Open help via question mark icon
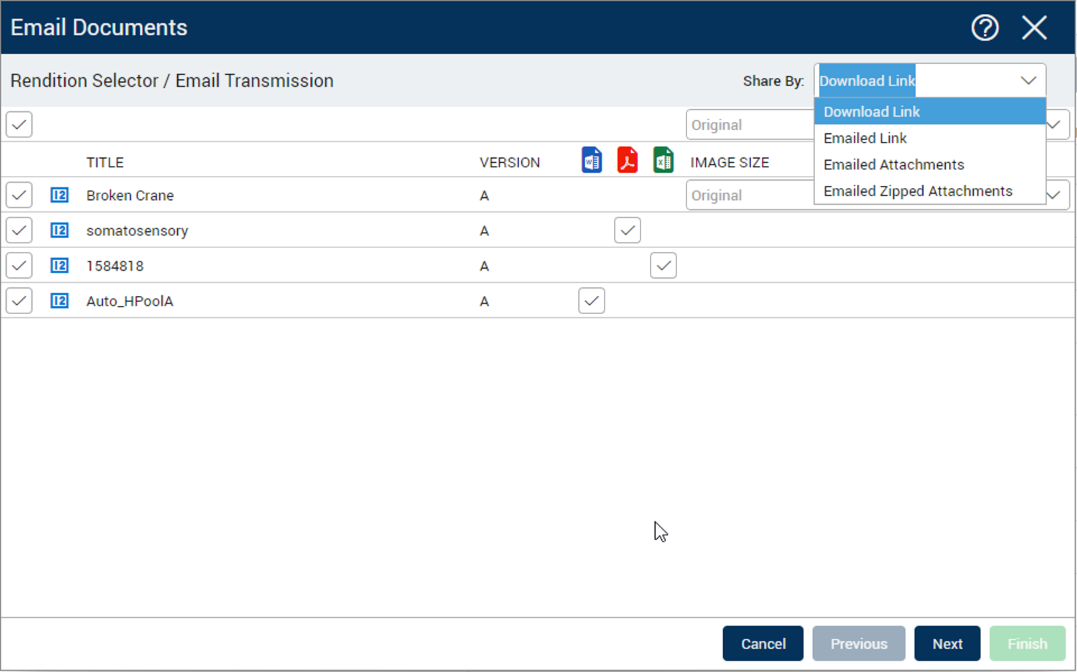 click(x=984, y=27)
